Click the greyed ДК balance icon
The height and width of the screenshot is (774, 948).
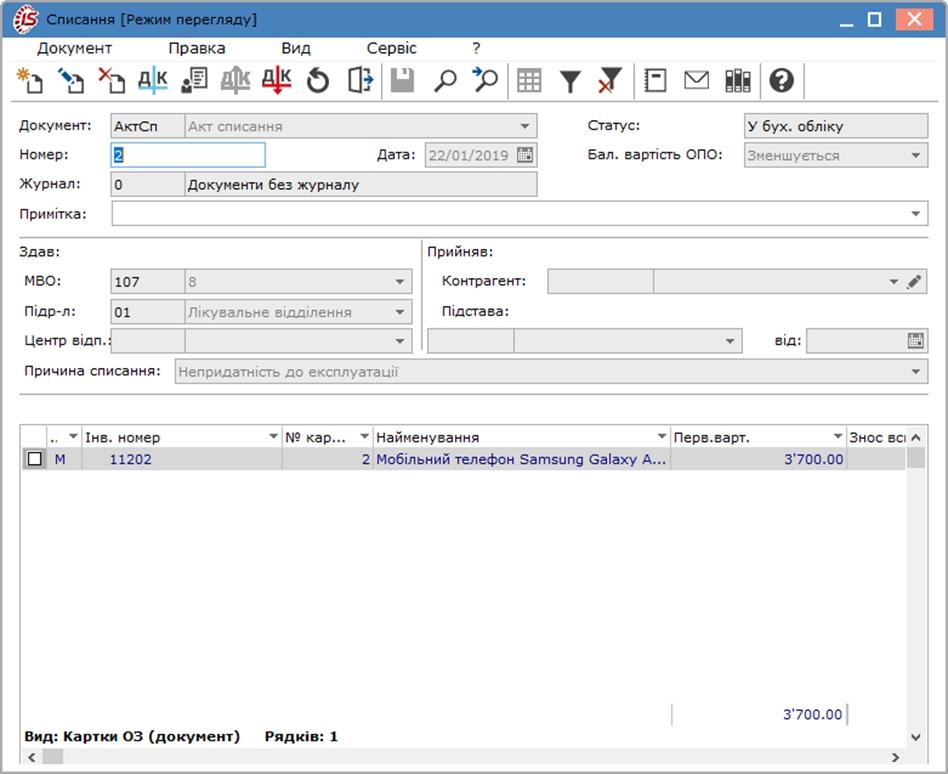(x=235, y=80)
